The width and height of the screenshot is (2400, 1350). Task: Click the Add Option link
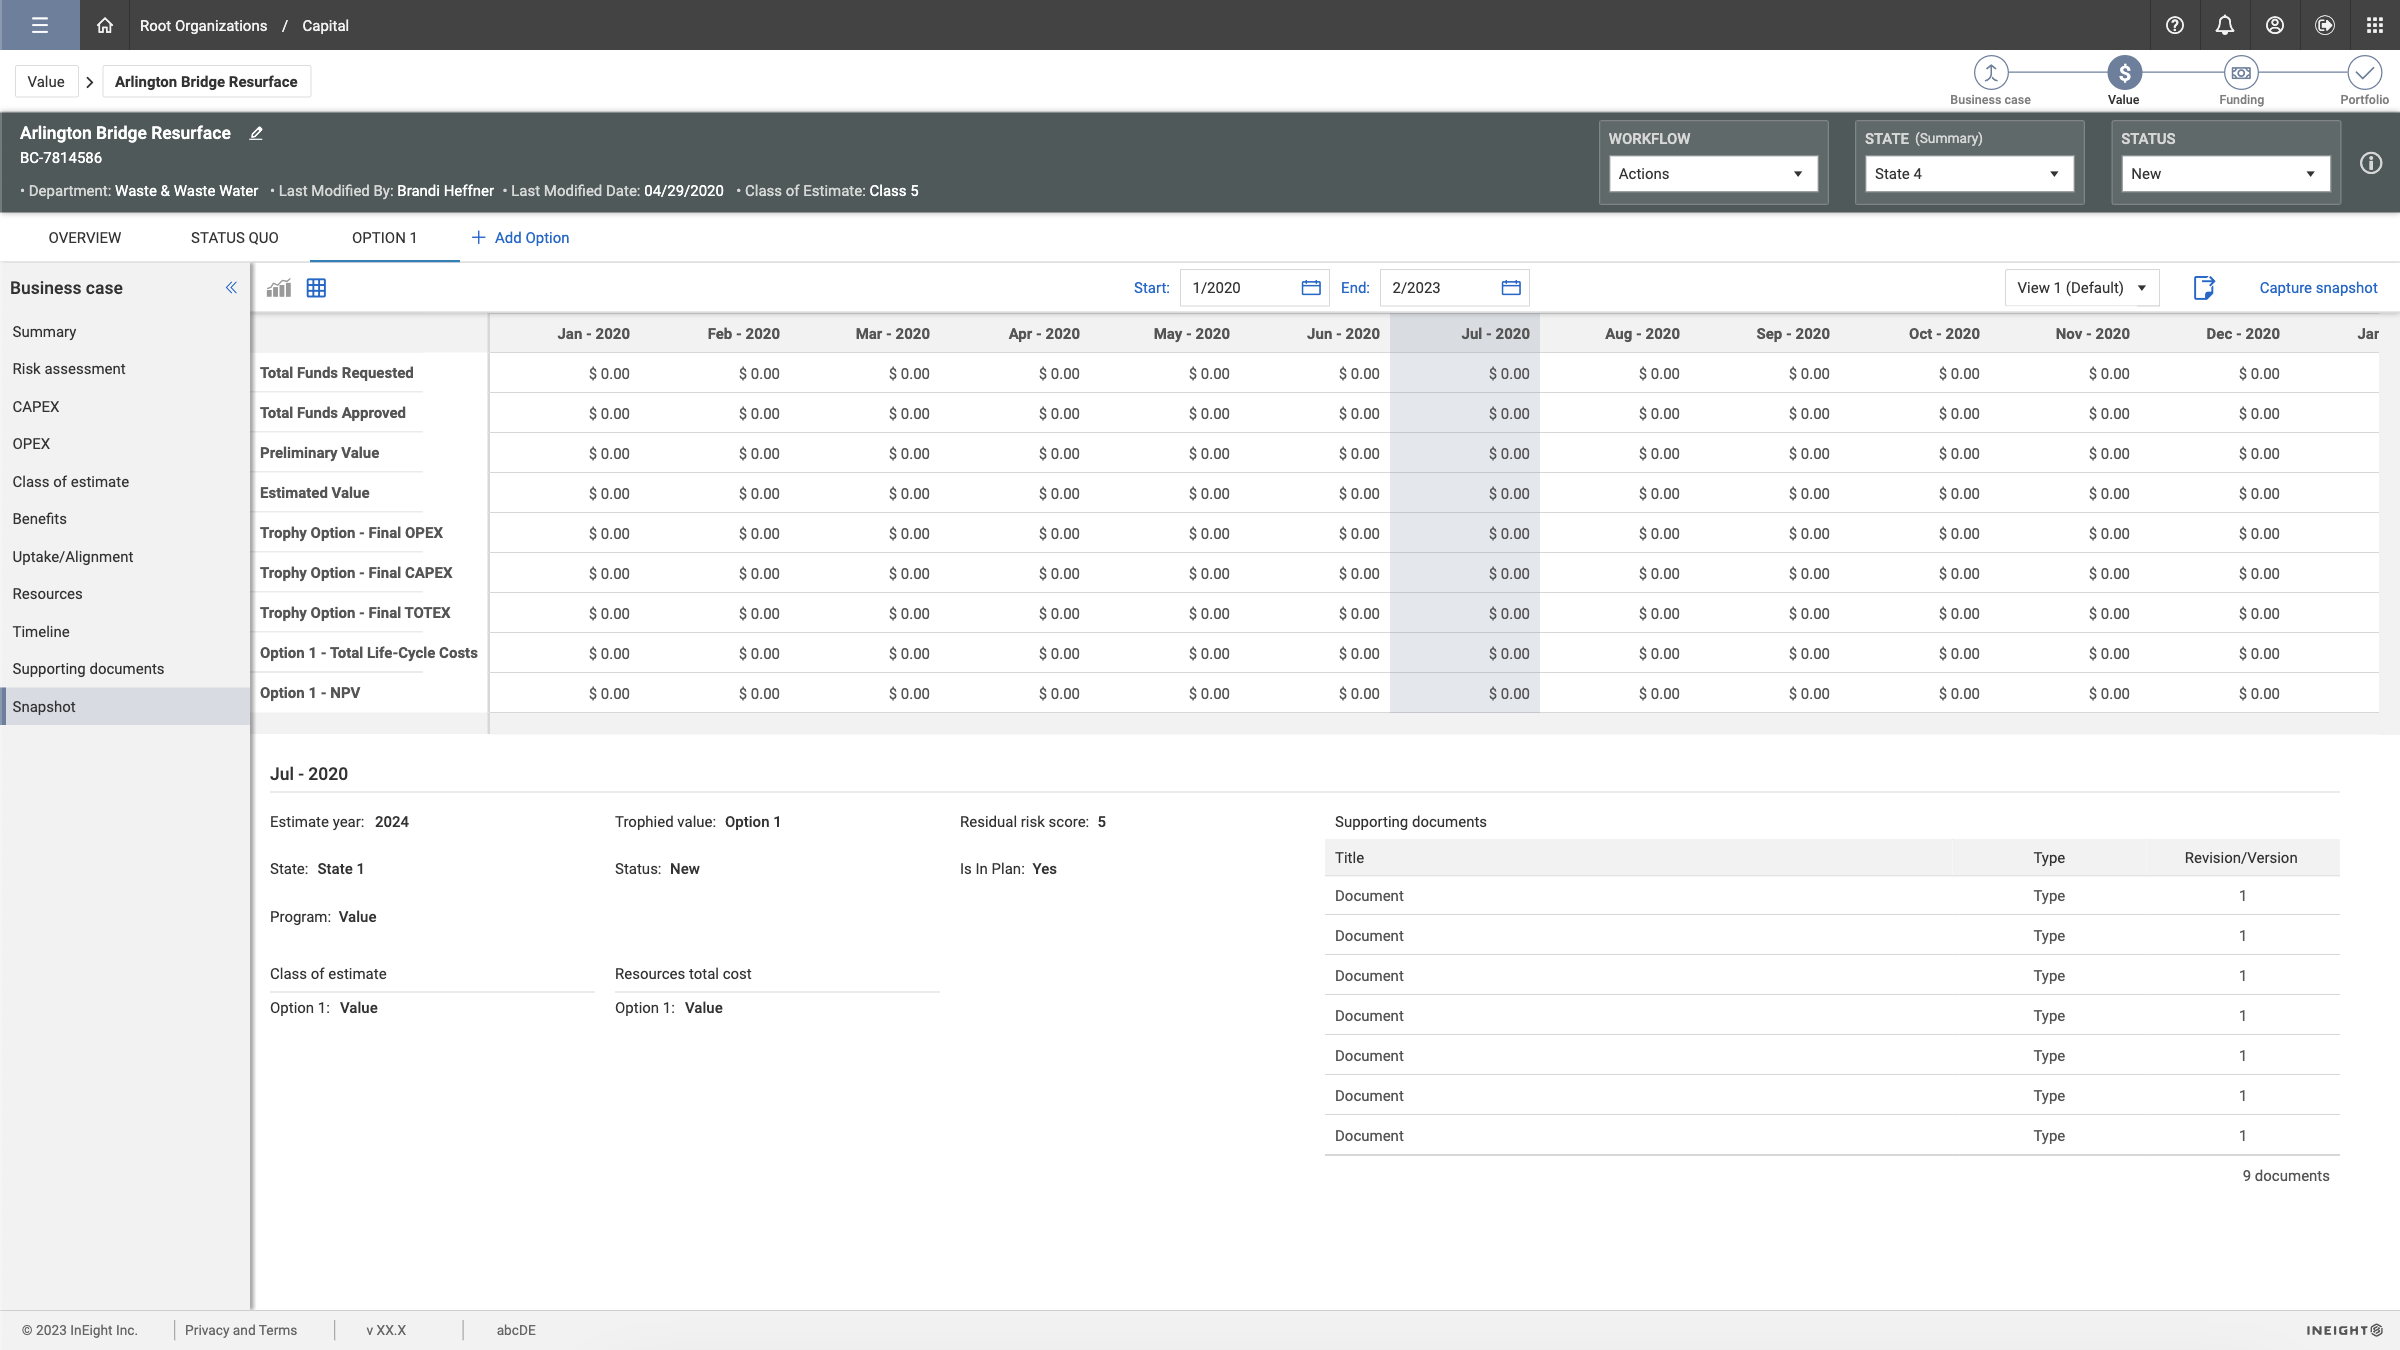(532, 238)
